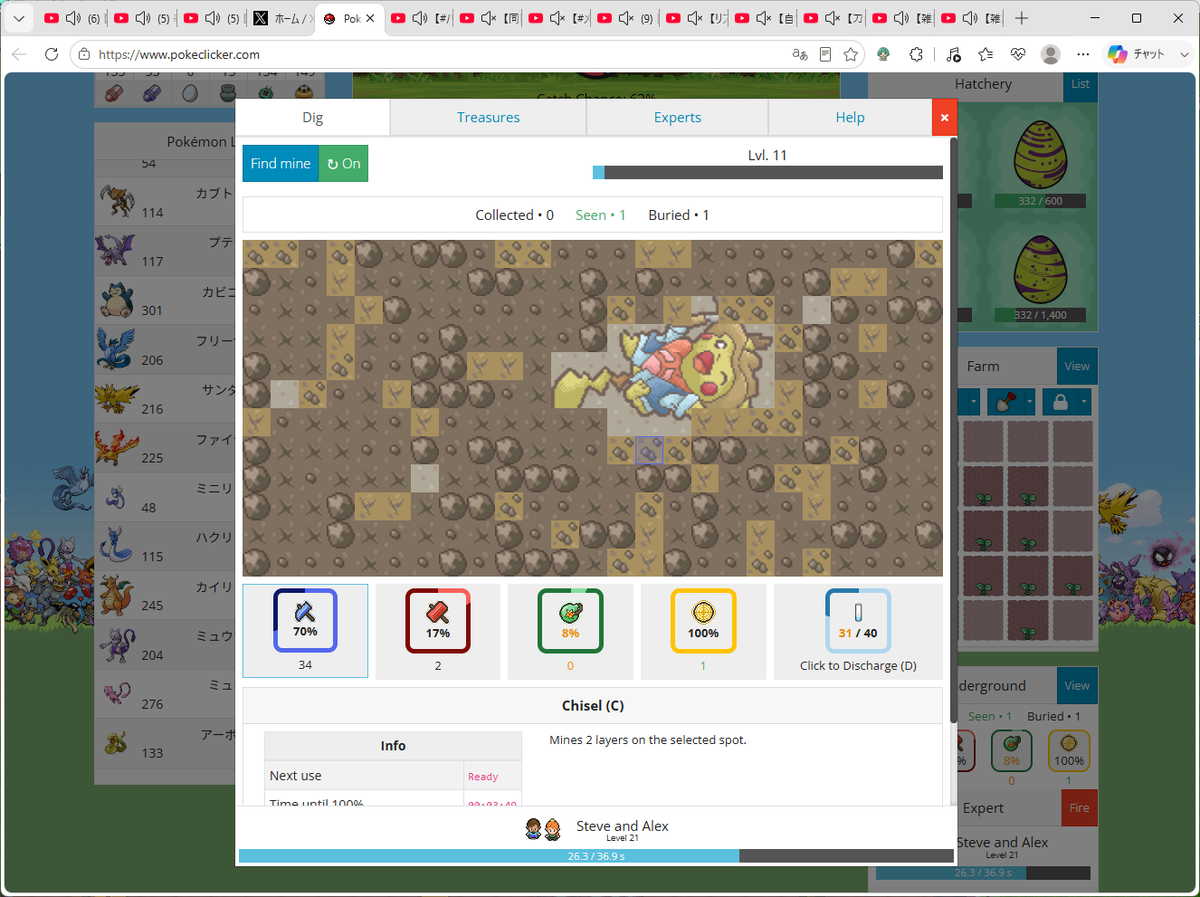Open the translate page icon in address bar
This screenshot has height=897, width=1200.
799,54
